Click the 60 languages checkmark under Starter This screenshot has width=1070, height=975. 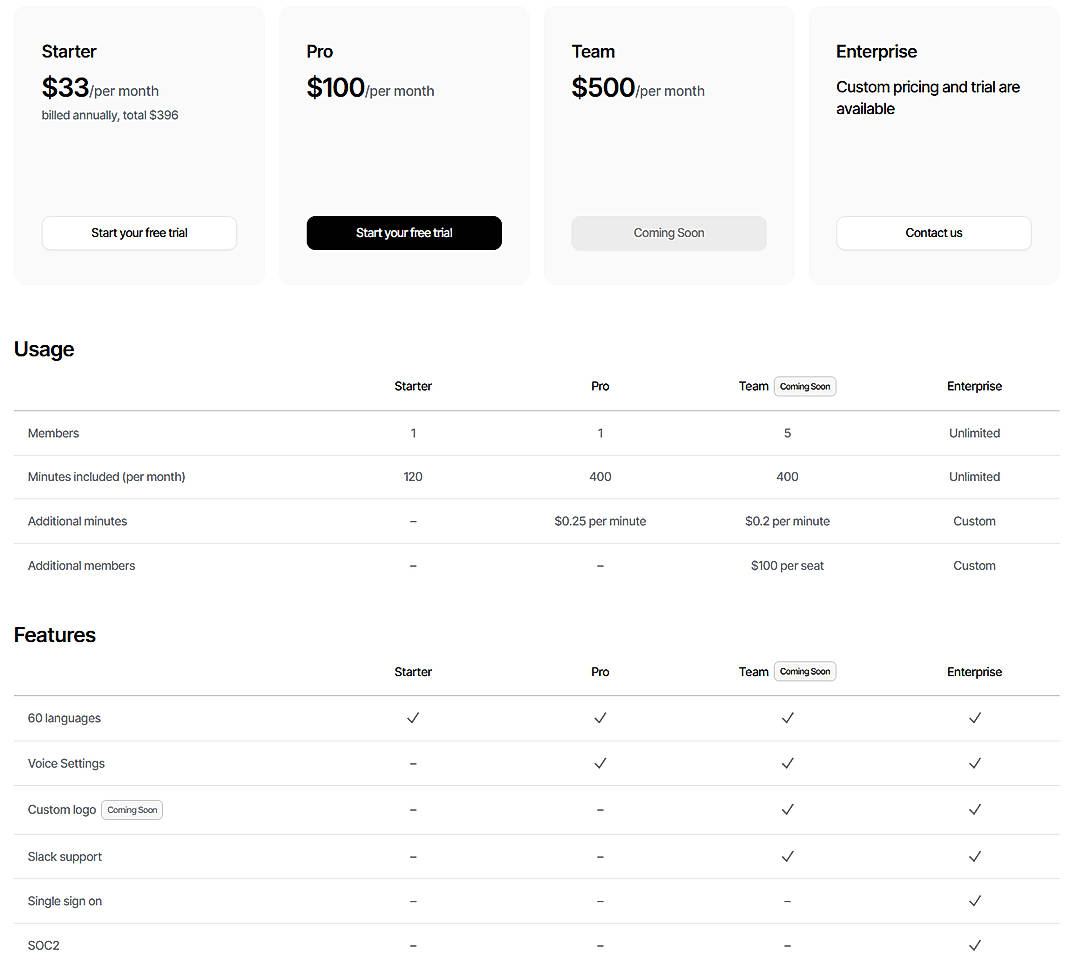pos(413,718)
